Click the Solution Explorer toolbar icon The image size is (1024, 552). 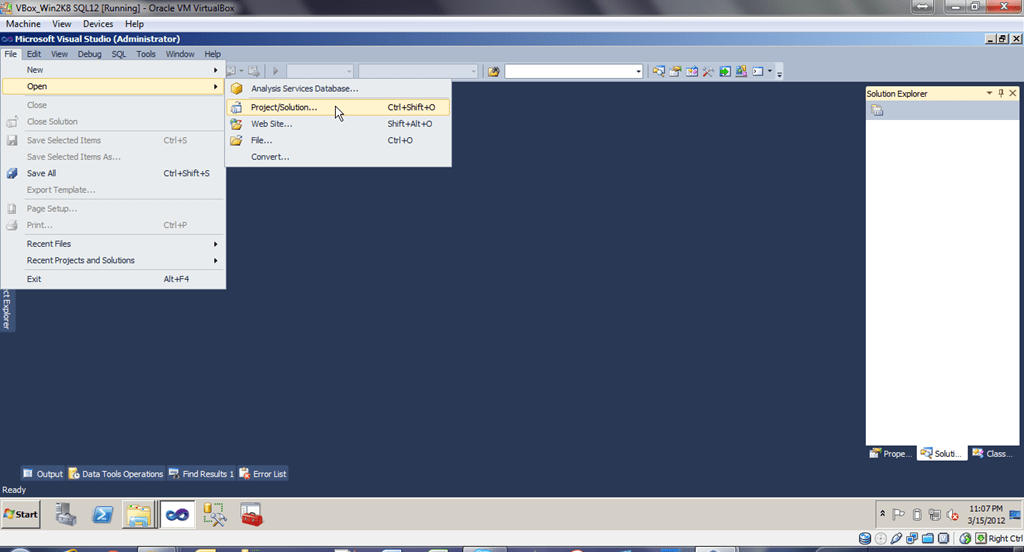658,71
